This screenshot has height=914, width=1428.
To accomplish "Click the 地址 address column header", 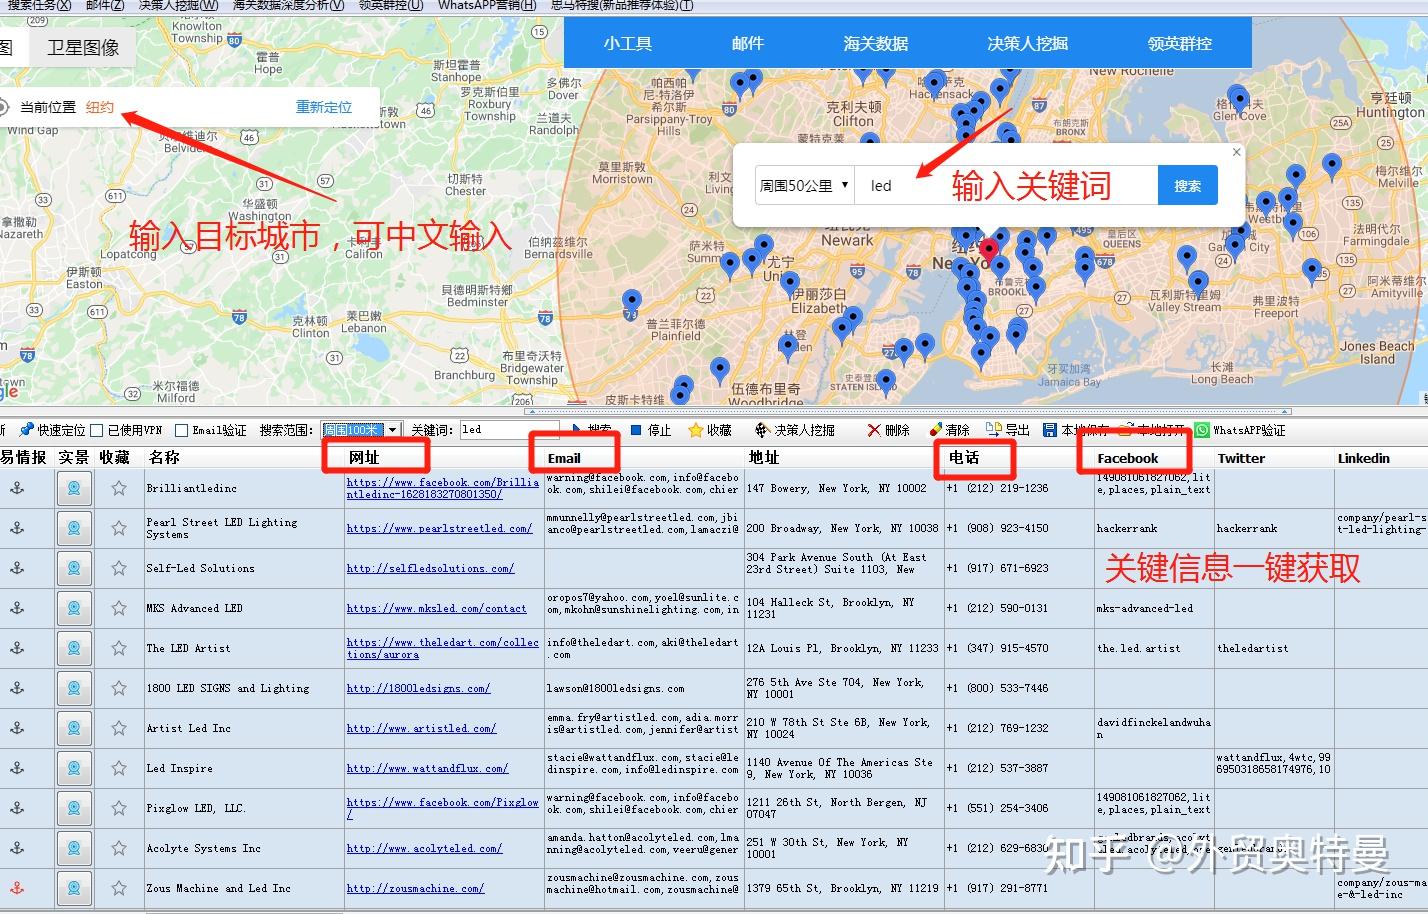I will point(764,458).
